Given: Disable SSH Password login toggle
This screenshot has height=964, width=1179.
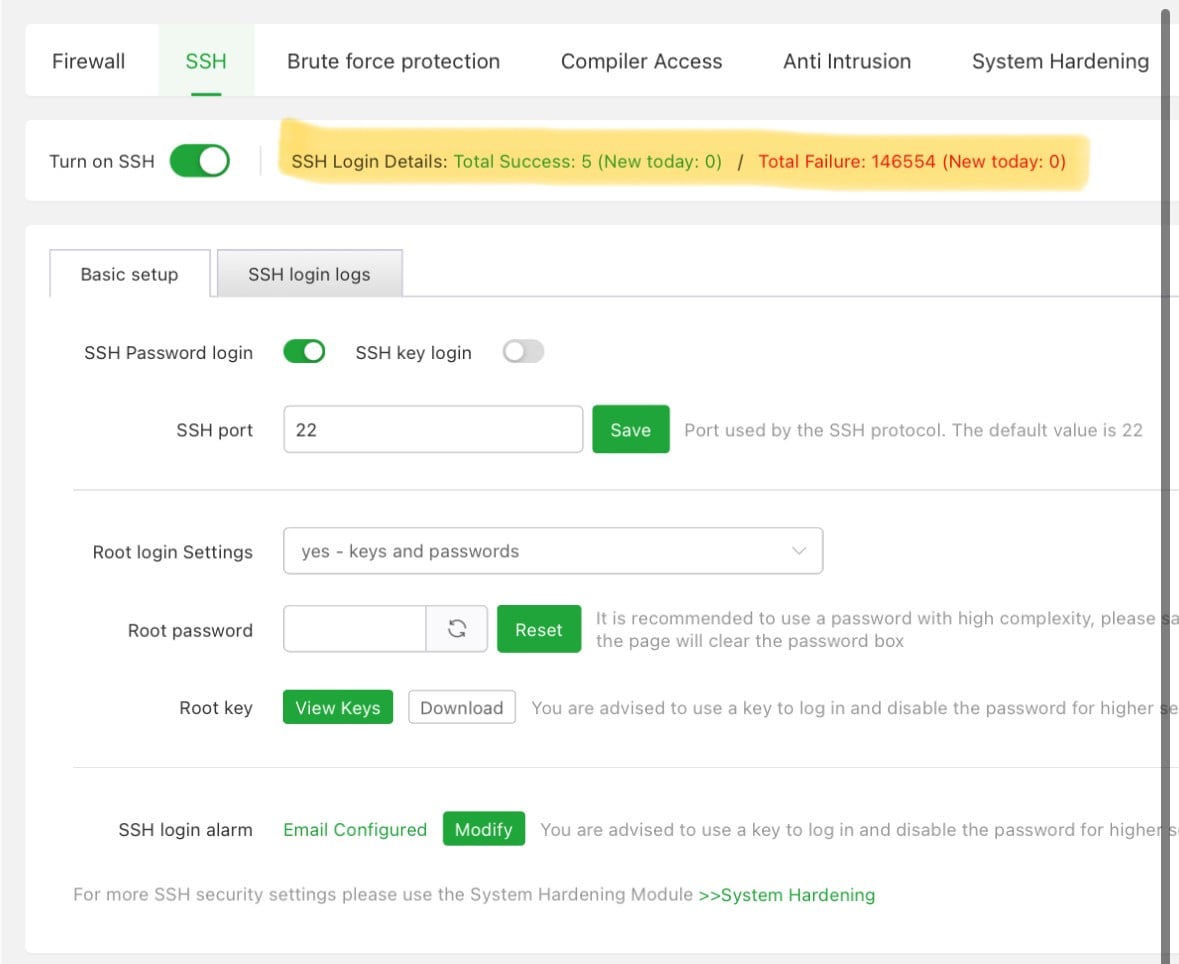Looking at the screenshot, I should [305, 352].
